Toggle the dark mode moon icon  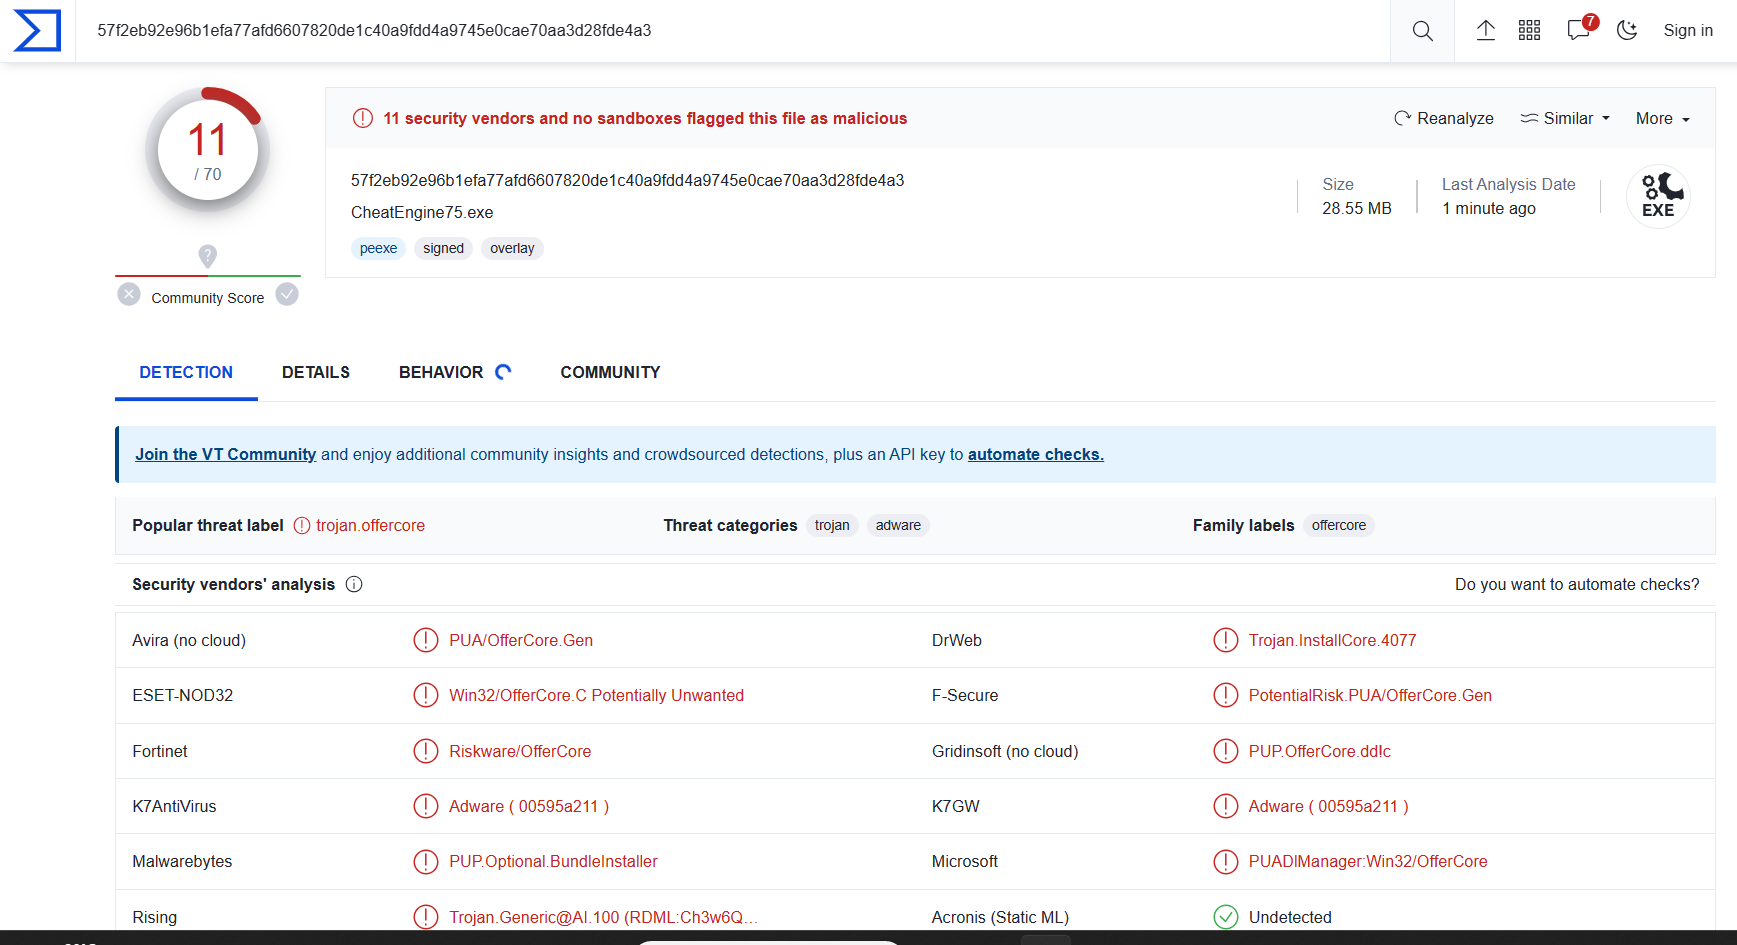coord(1627,30)
